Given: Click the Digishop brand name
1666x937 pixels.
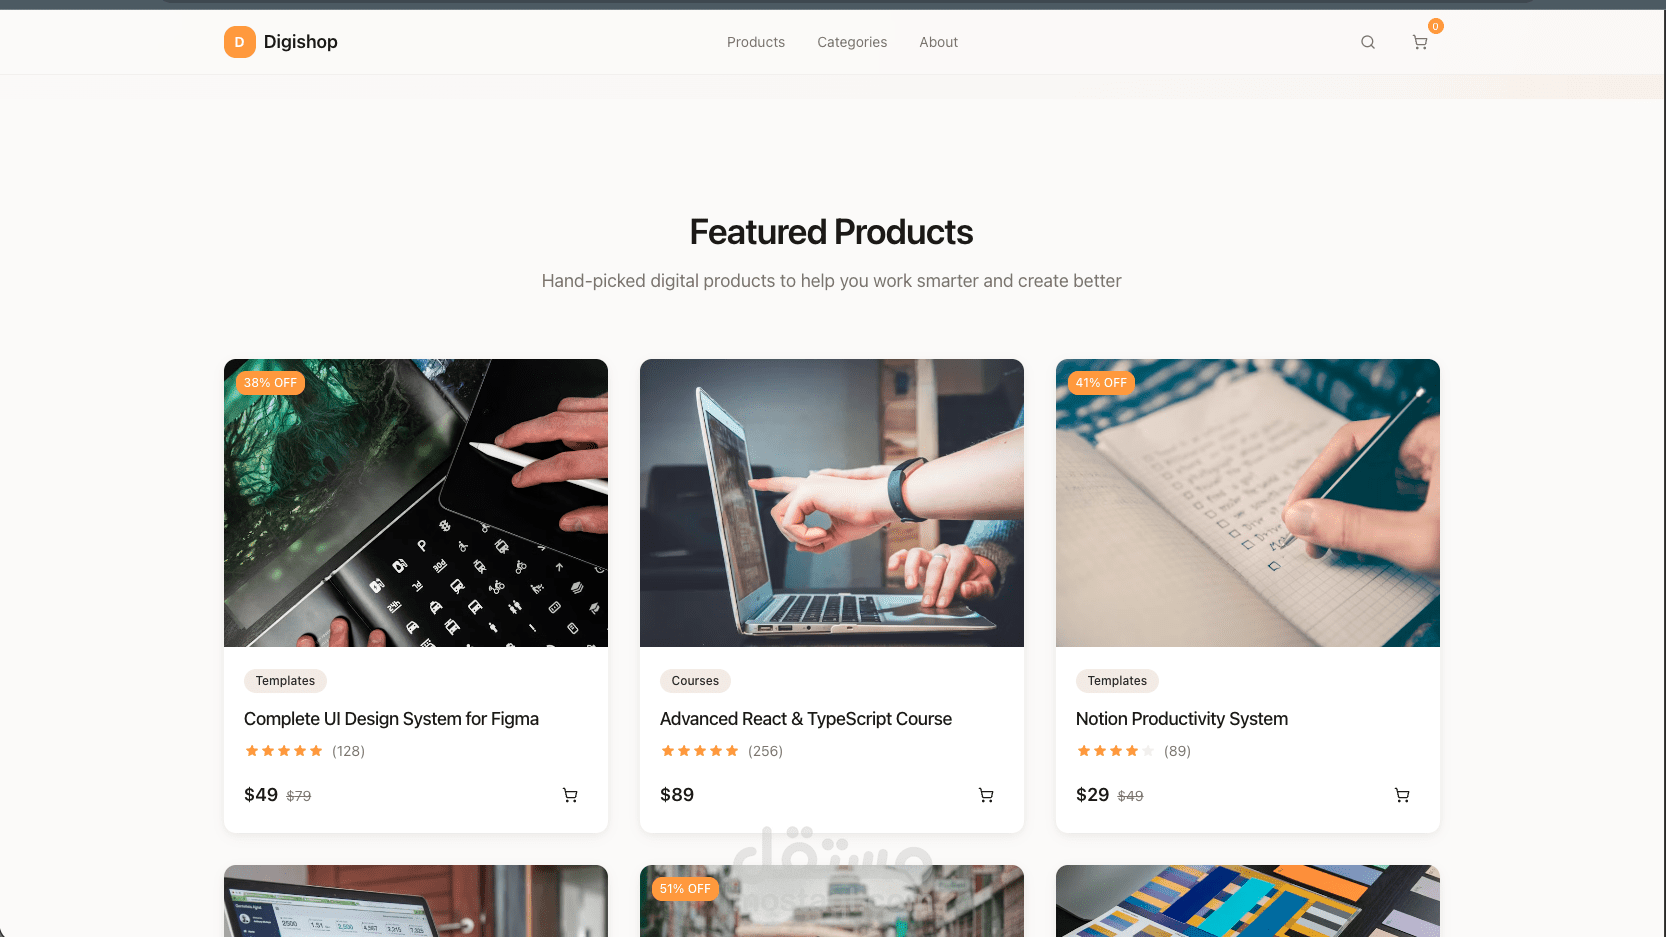Looking at the screenshot, I should (x=301, y=42).
